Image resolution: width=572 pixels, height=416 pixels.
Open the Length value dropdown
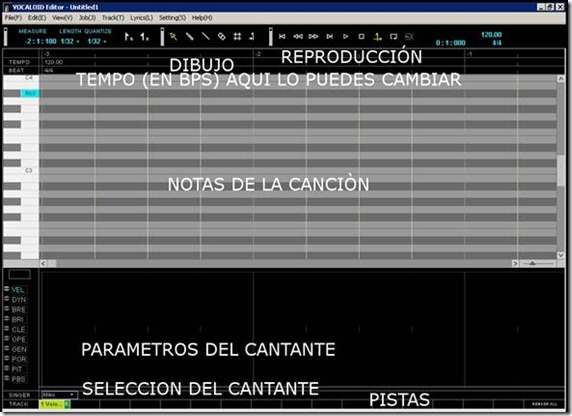tap(70, 42)
